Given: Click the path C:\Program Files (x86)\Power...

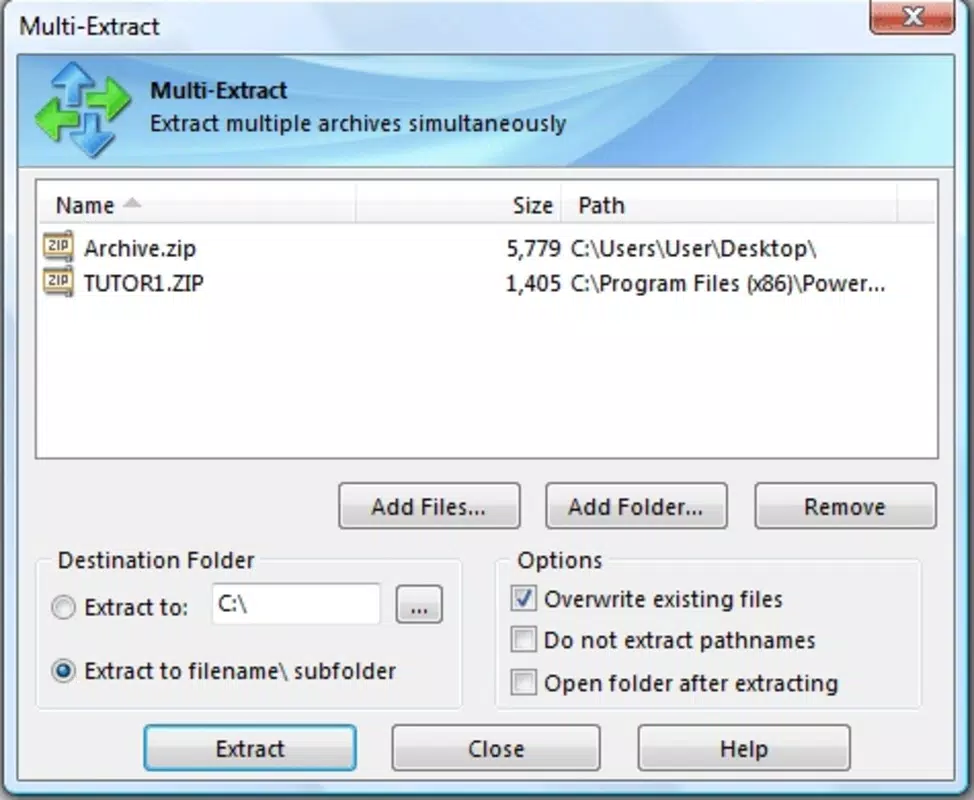Looking at the screenshot, I should [727, 284].
